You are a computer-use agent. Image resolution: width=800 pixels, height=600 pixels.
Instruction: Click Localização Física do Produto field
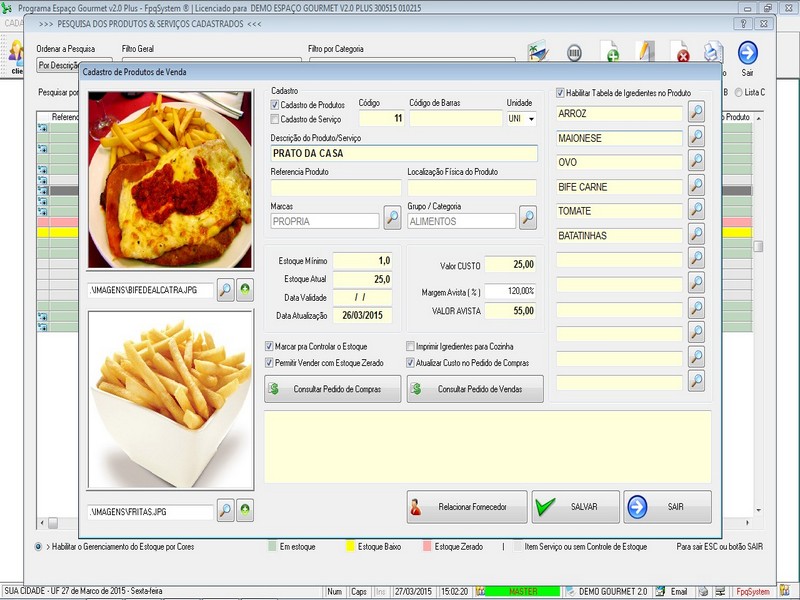472,188
